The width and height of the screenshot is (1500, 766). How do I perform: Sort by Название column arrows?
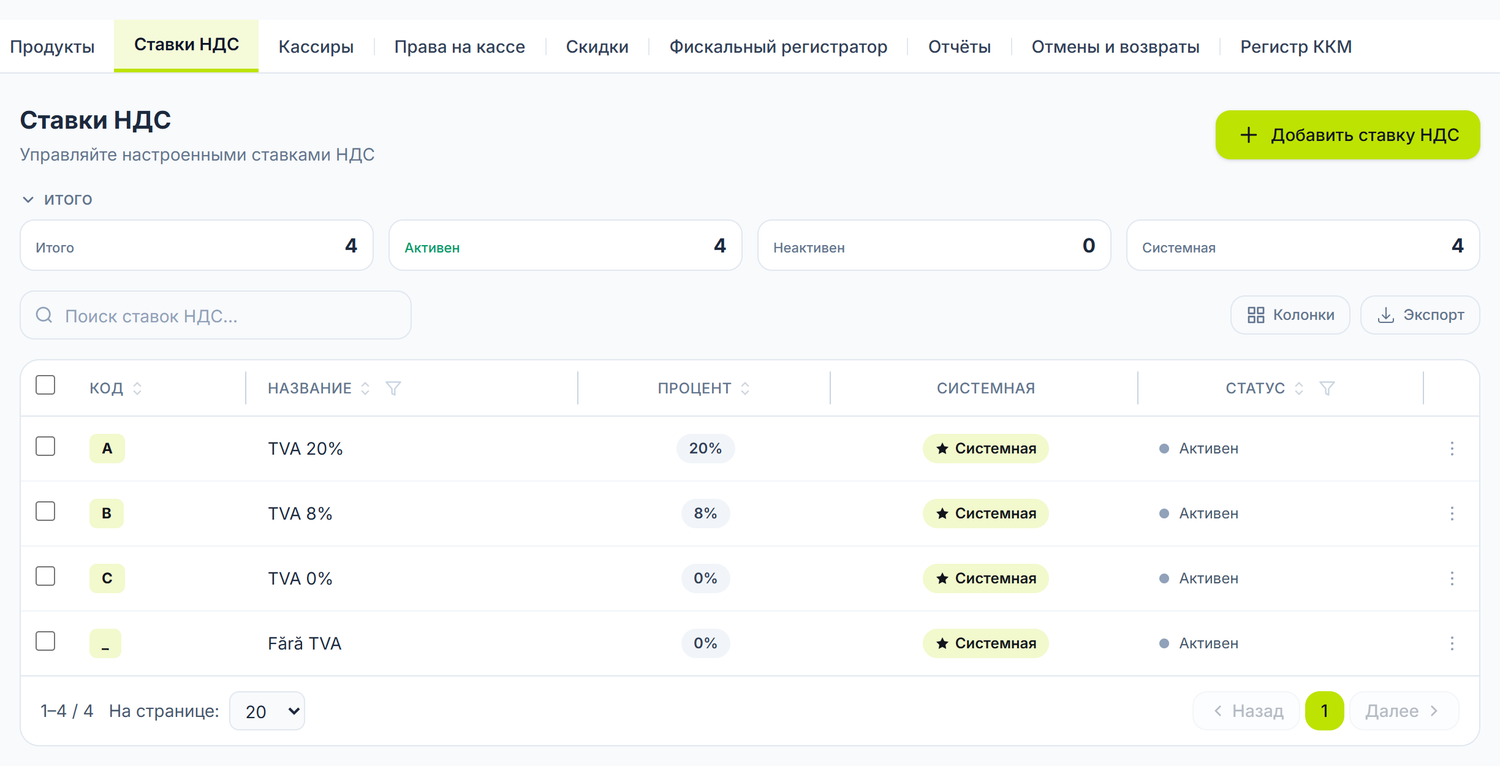click(365, 388)
